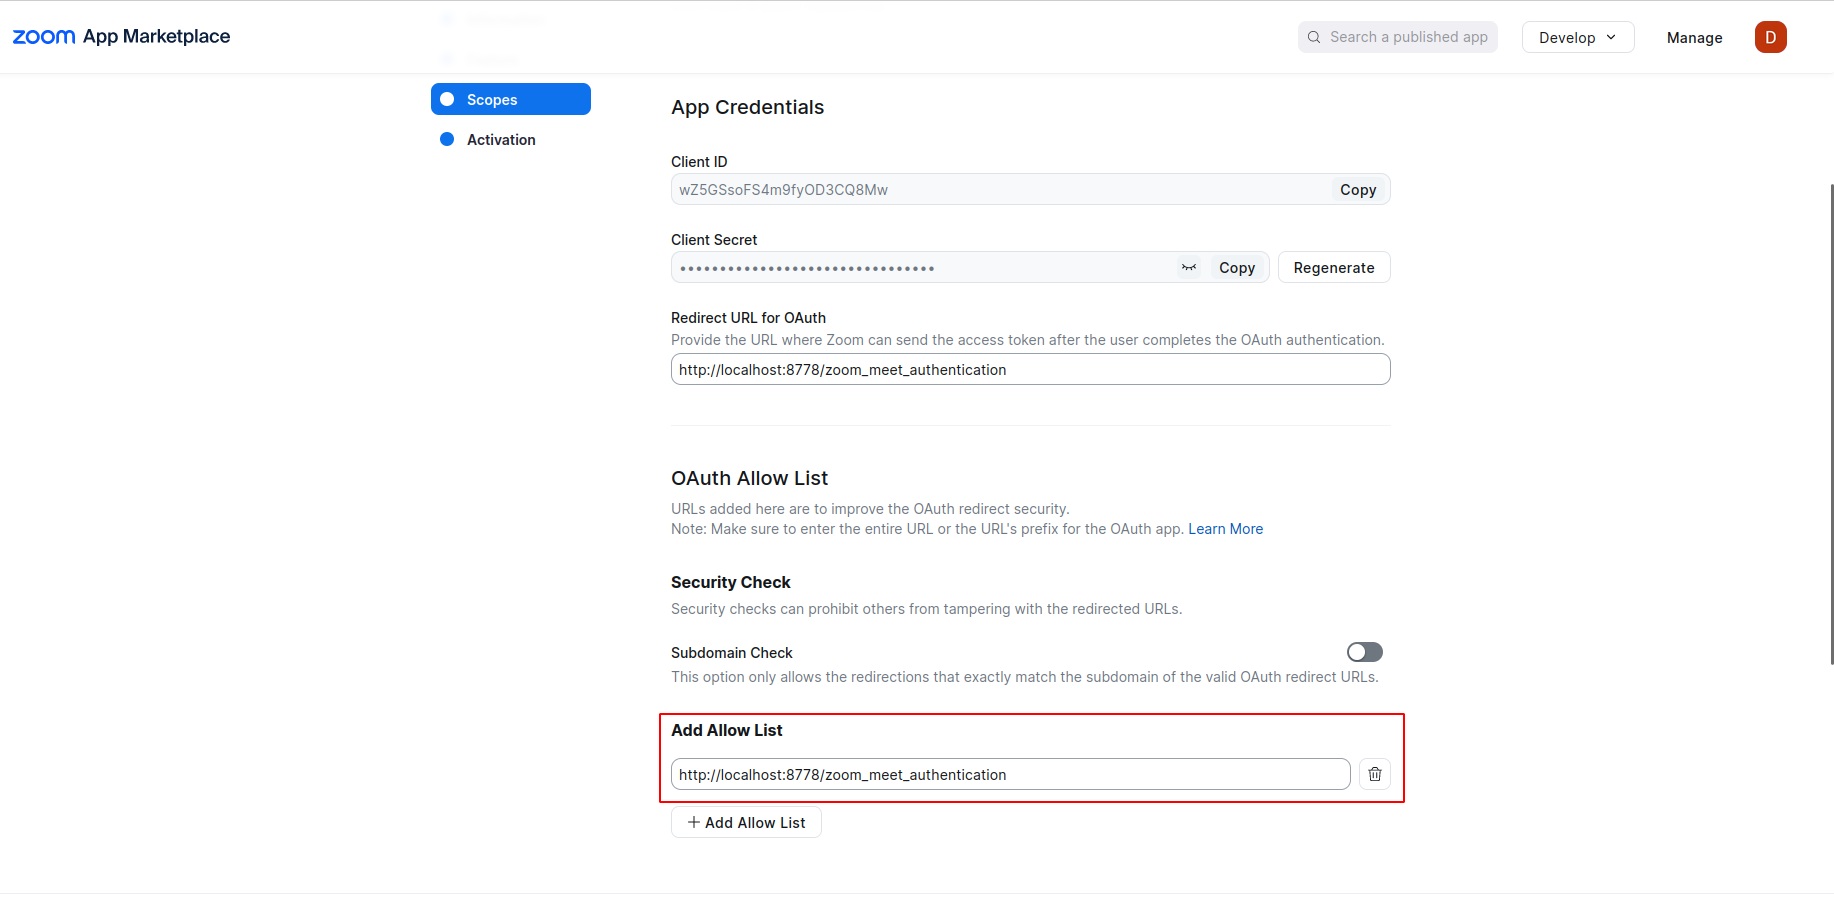Click into the Add Allow List URL field

tap(1010, 775)
